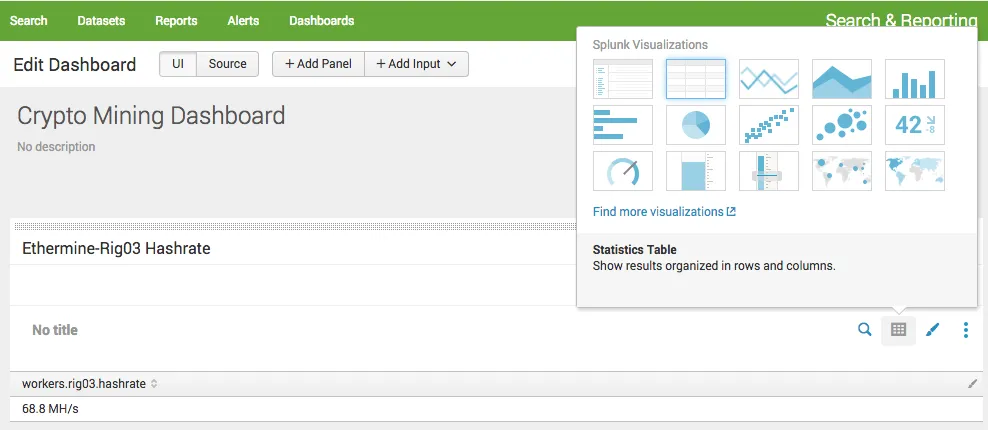The image size is (988, 430).
Task: Go to the Alerts nav tab
Action: (243, 21)
